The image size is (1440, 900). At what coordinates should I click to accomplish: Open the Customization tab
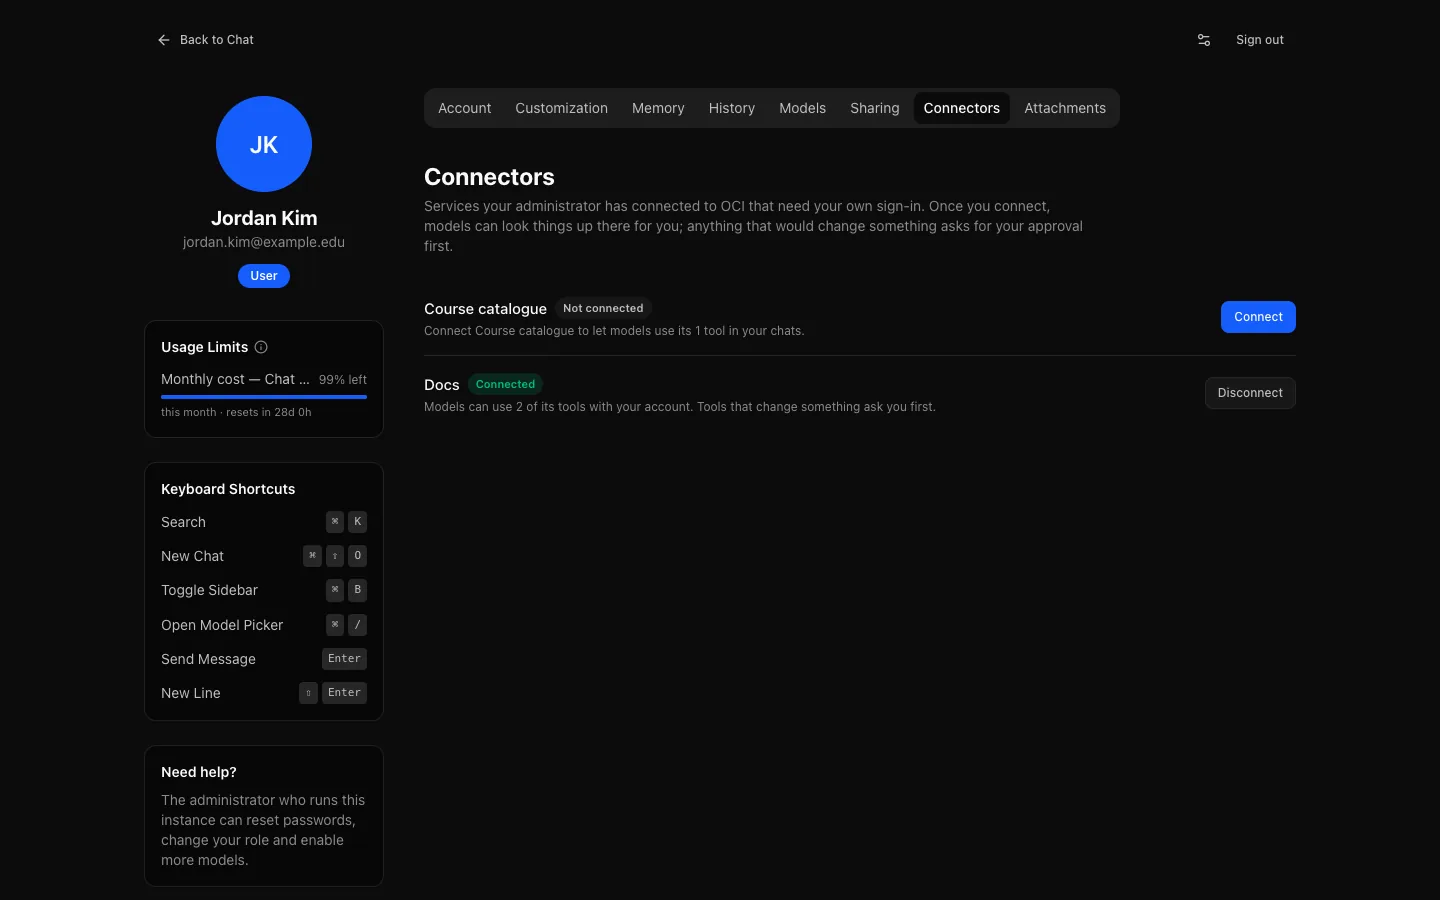[561, 108]
